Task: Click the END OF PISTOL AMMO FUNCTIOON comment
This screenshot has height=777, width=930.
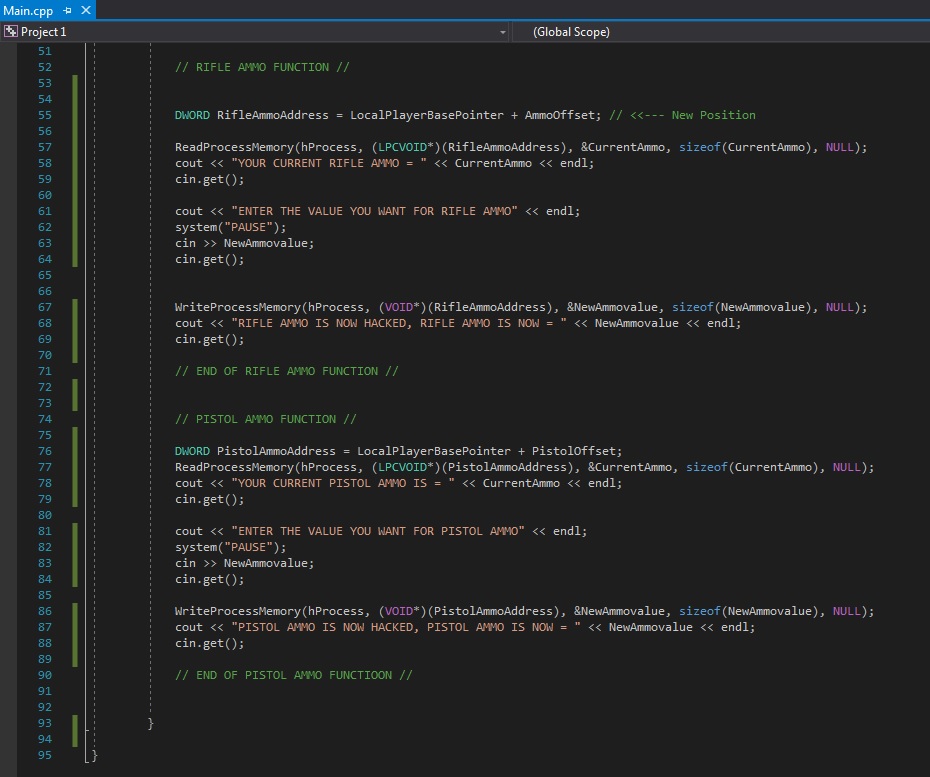Action: pos(293,675)
